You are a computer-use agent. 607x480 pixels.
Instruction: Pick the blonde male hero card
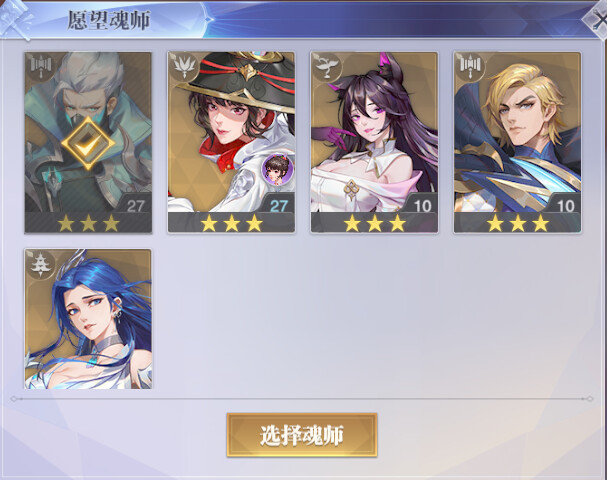(517, 142)
